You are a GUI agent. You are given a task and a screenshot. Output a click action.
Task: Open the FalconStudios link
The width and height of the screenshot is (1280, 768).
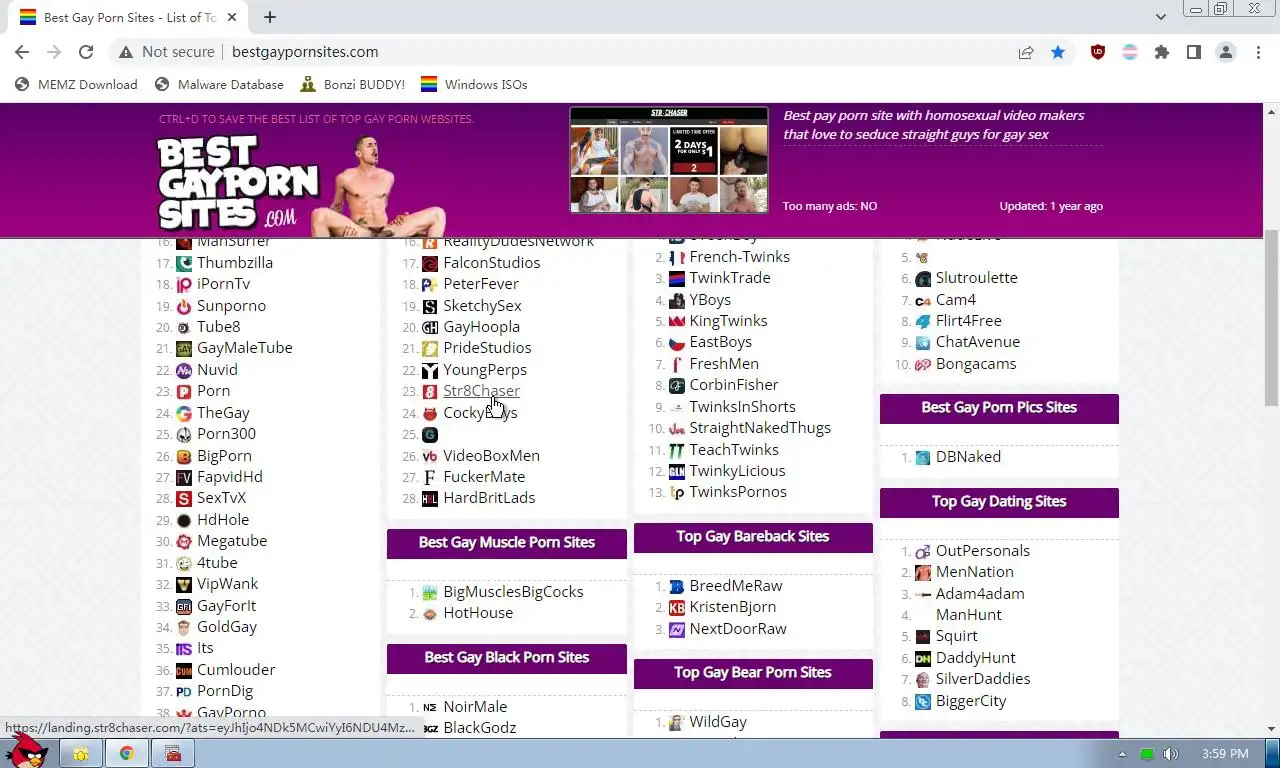(x=492, y=263)
